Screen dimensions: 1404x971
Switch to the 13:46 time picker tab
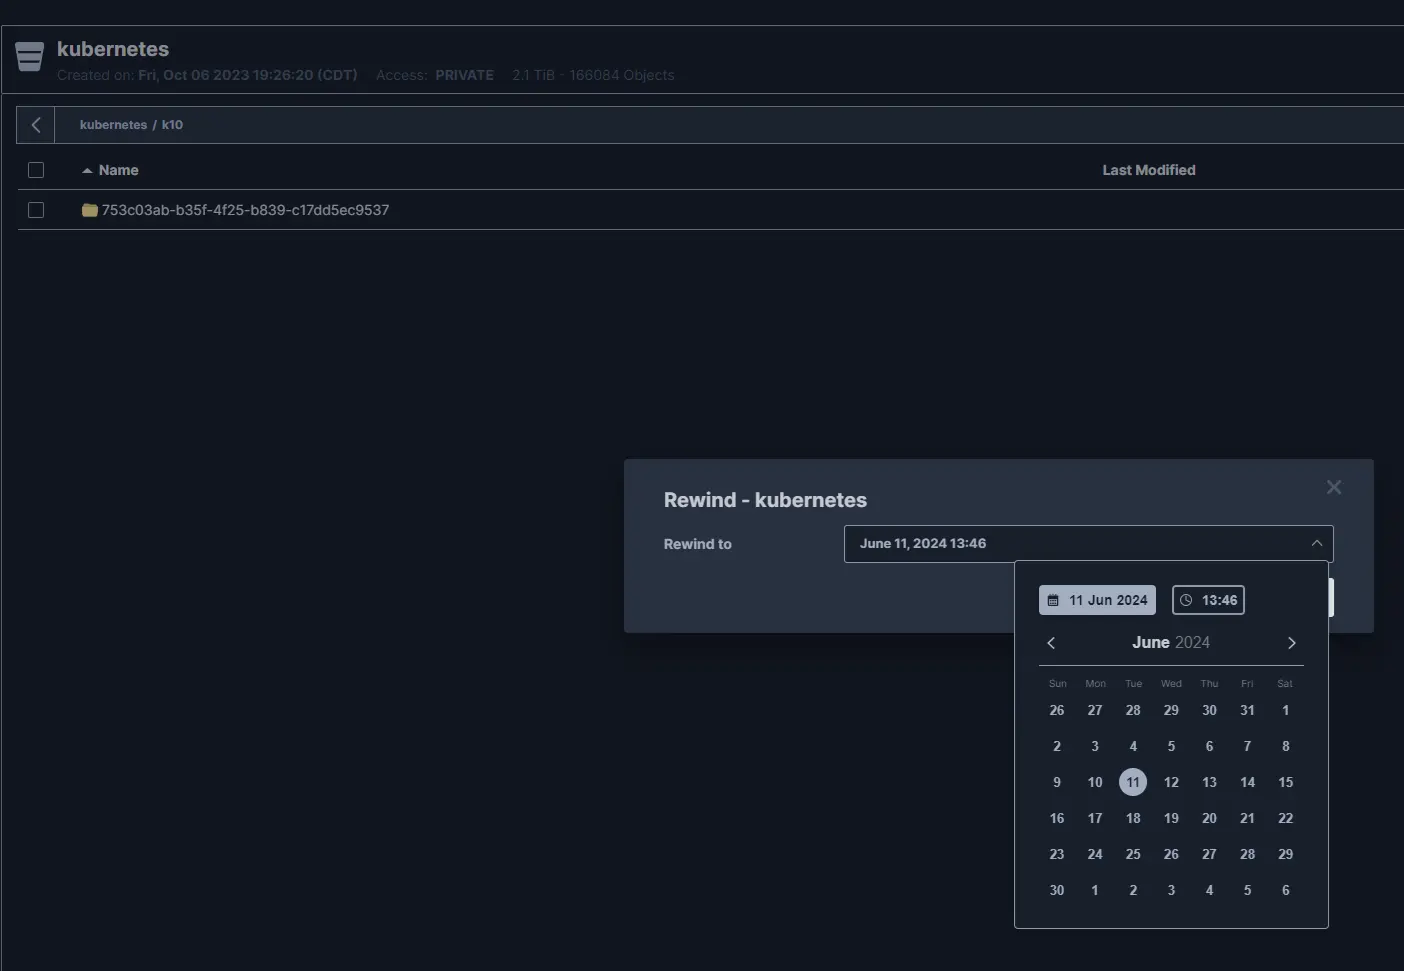(x=1208, y=600)
